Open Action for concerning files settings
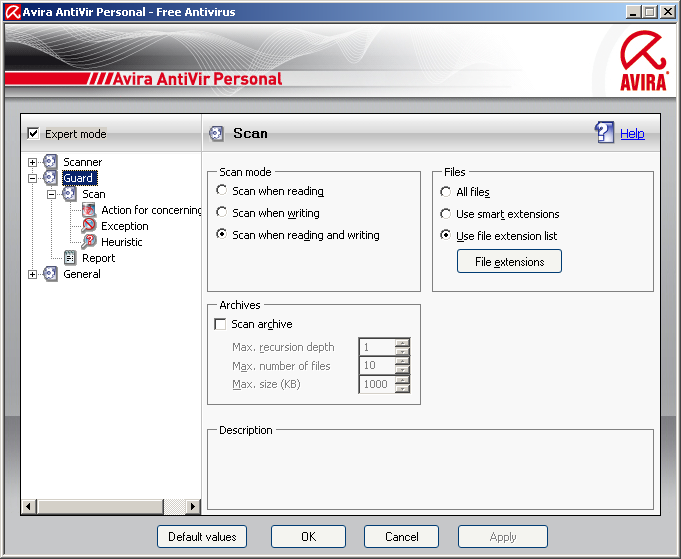This screenshot has height=559, width=681. pos(151,210)
